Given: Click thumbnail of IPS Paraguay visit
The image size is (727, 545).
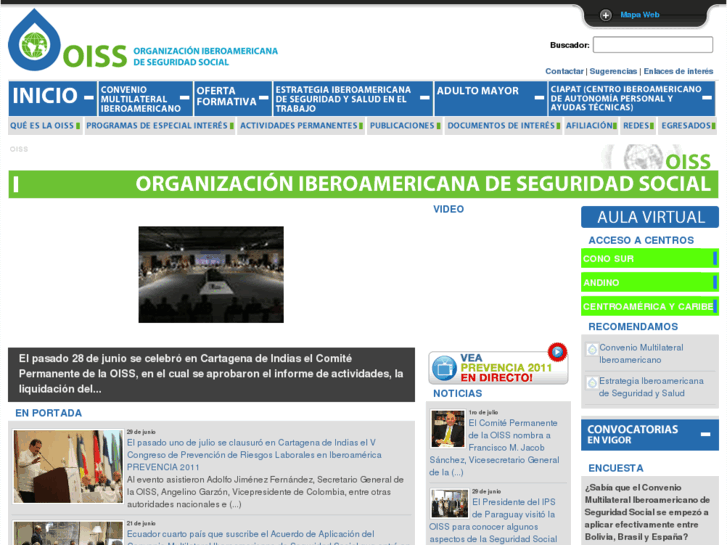Looking at the screenshot, I should click(449, 503).
